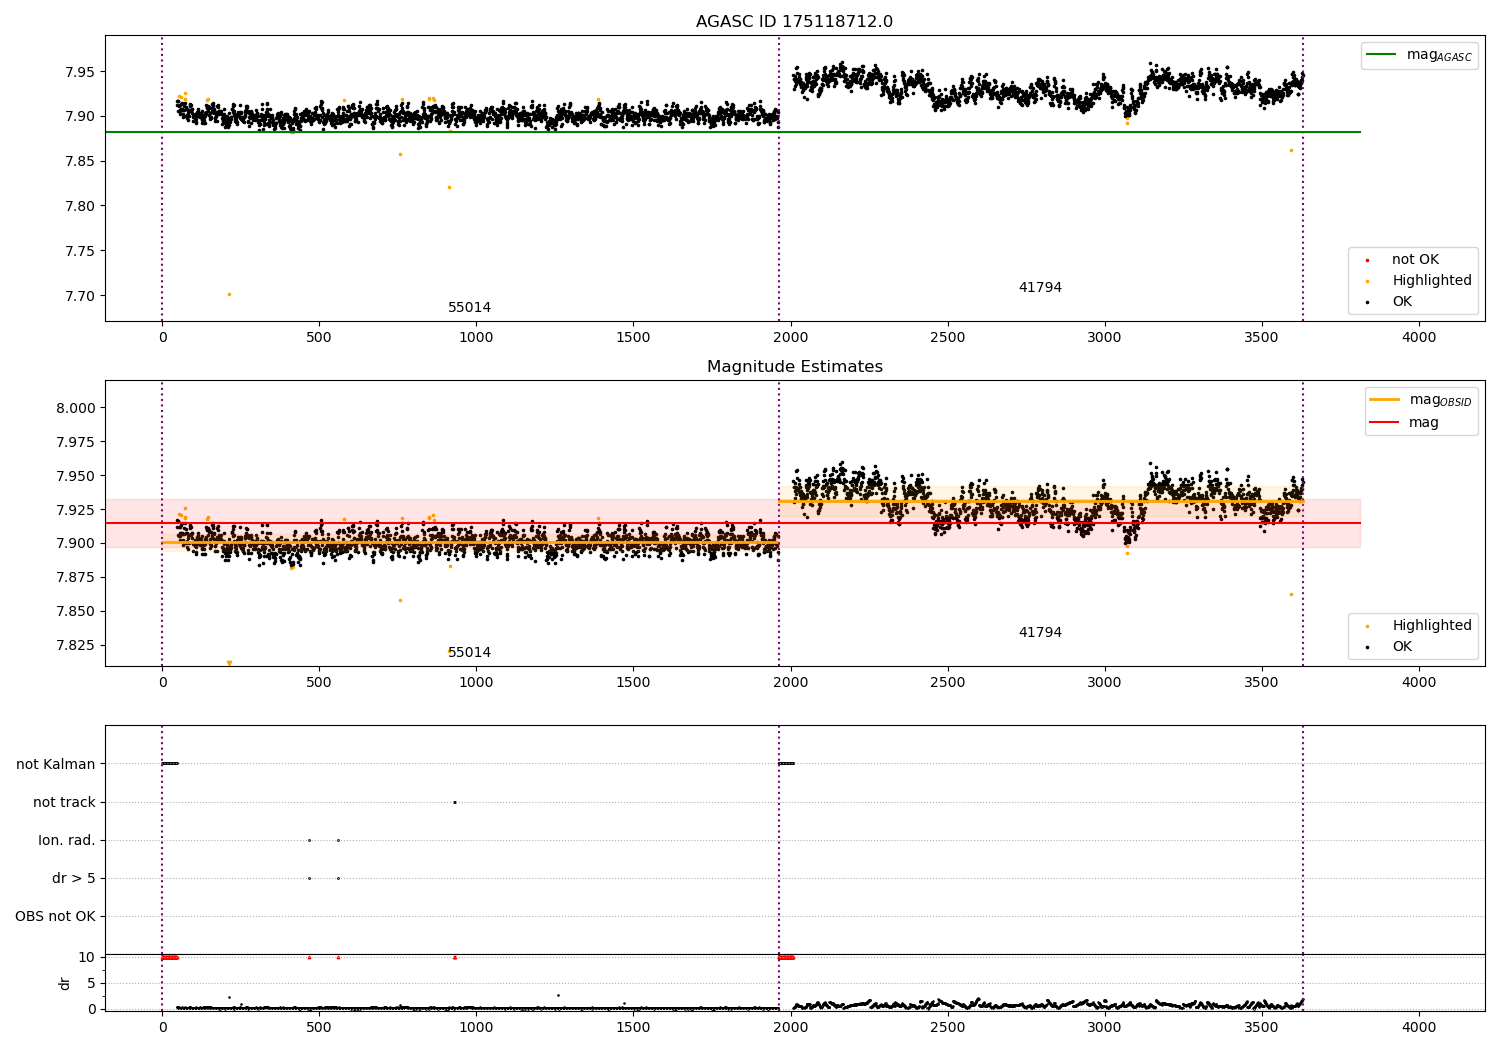Click the orange outlier point near 7.70

tap(229, 294)
